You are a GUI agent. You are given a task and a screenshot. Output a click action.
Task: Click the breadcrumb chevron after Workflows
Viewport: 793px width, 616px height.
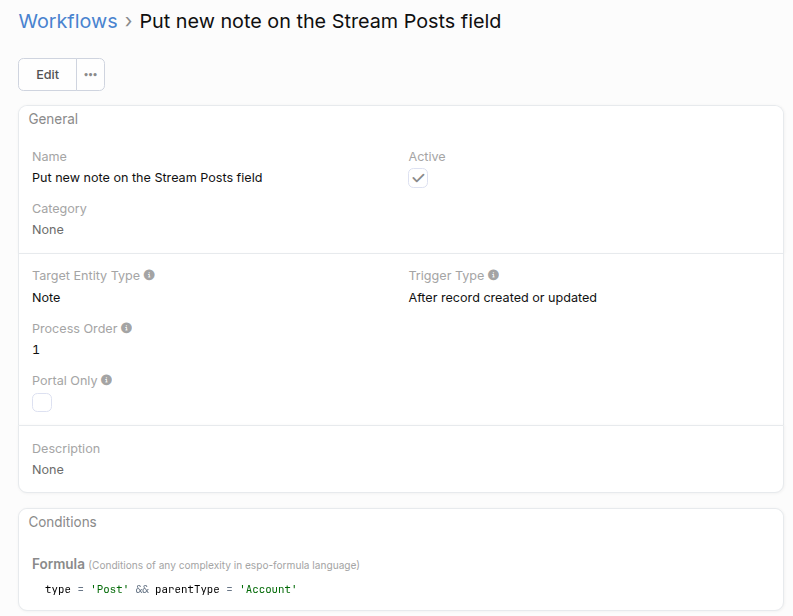(128, 21)
